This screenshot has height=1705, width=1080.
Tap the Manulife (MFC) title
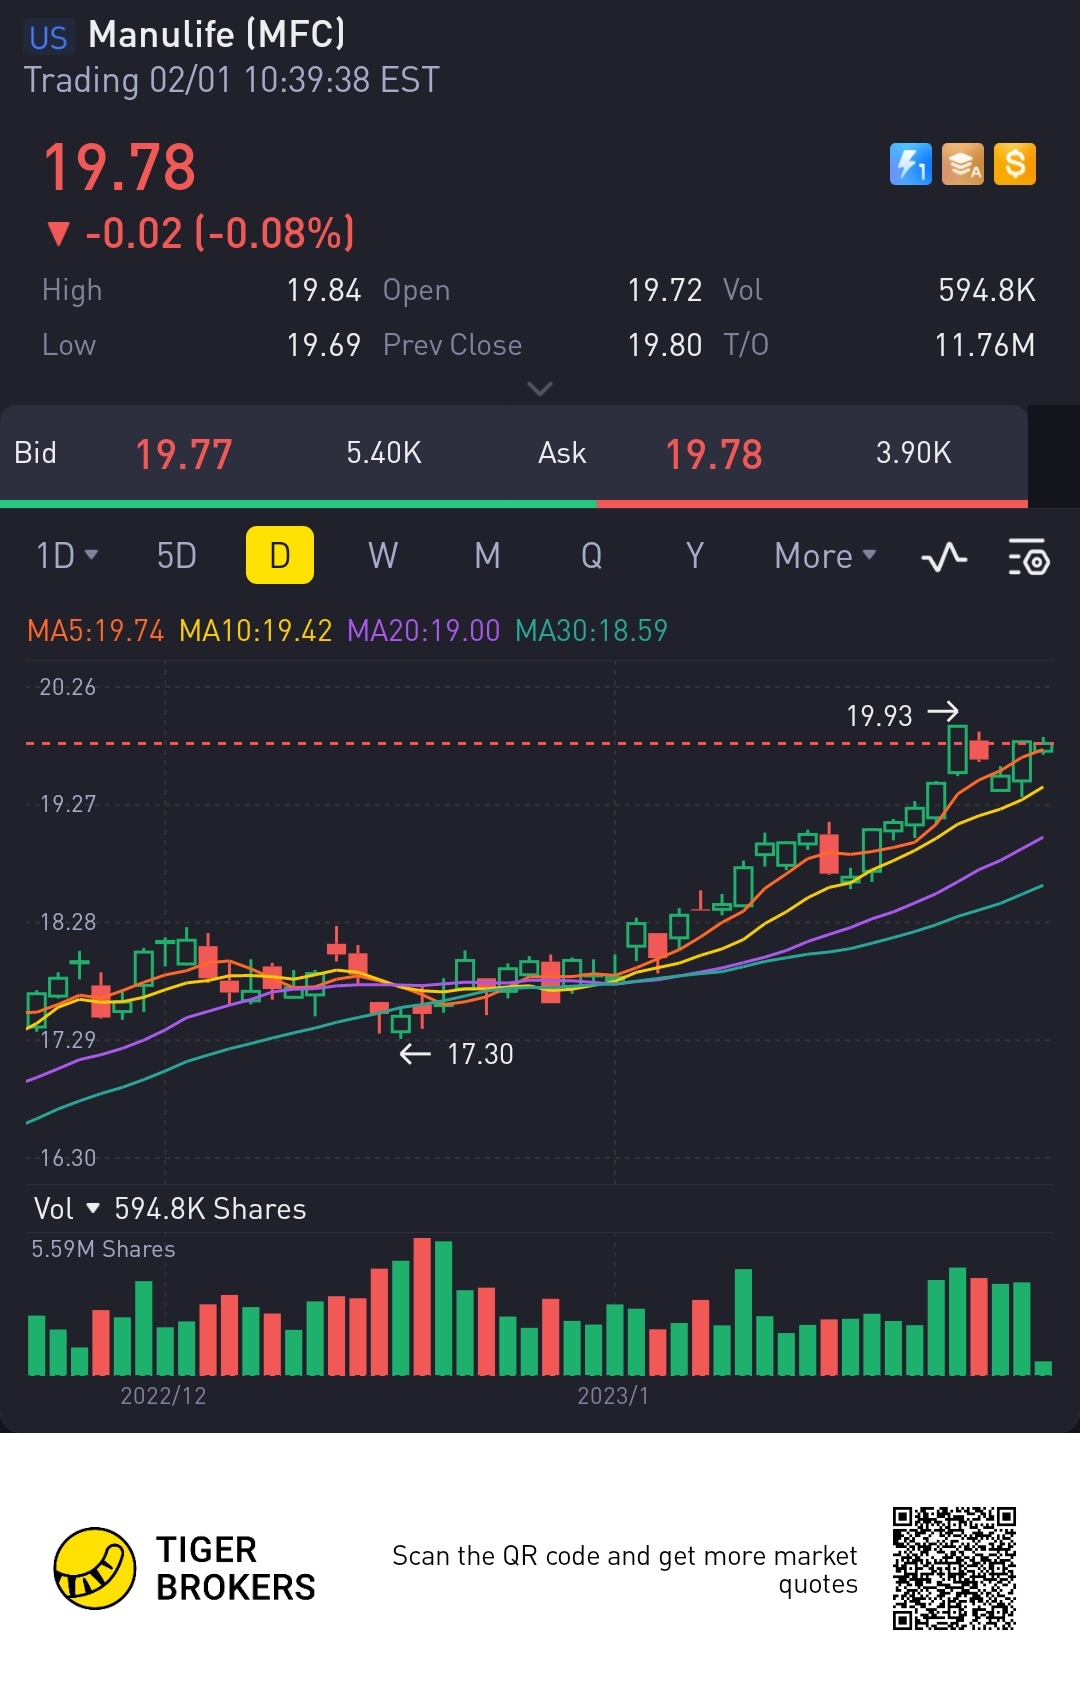(217, 34)
